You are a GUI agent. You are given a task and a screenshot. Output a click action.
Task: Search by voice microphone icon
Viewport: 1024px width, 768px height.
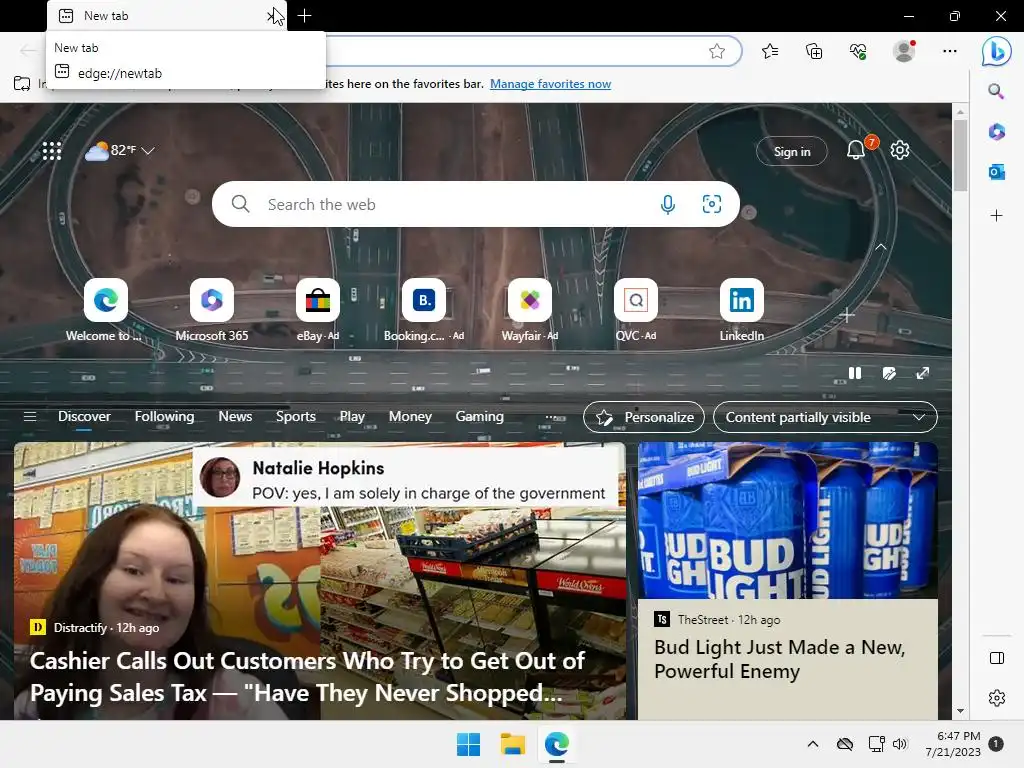667,204
